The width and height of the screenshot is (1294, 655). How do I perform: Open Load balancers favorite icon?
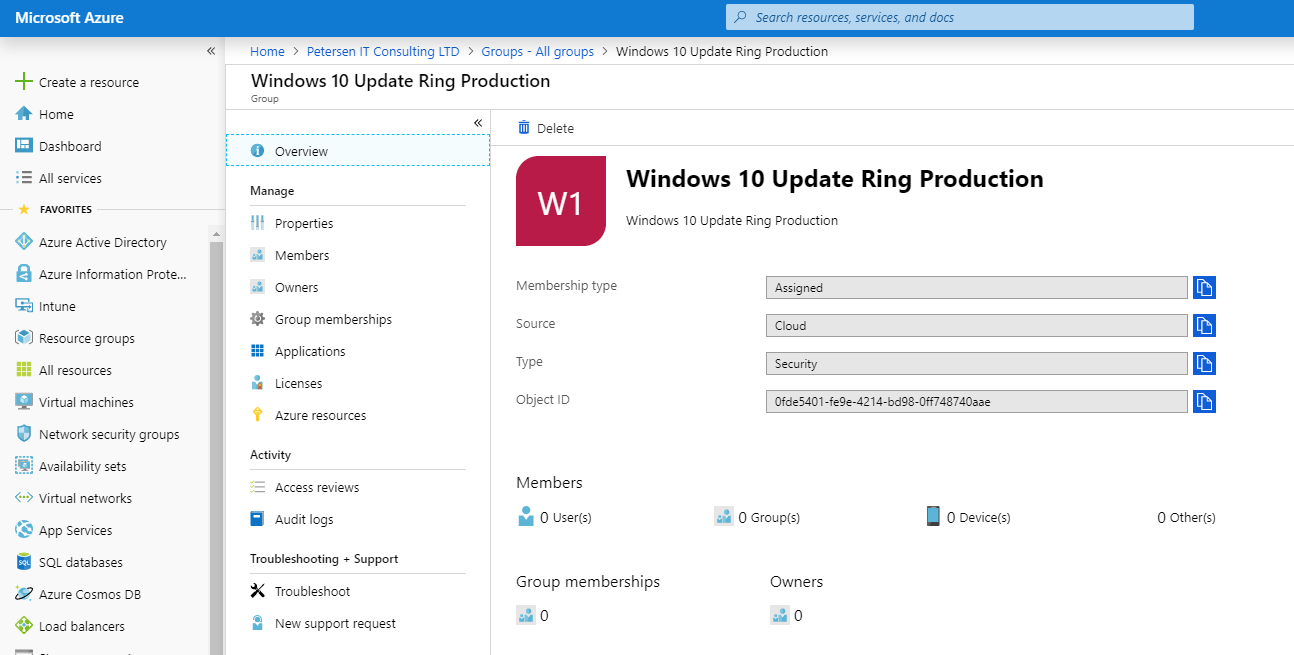[24, 626]
